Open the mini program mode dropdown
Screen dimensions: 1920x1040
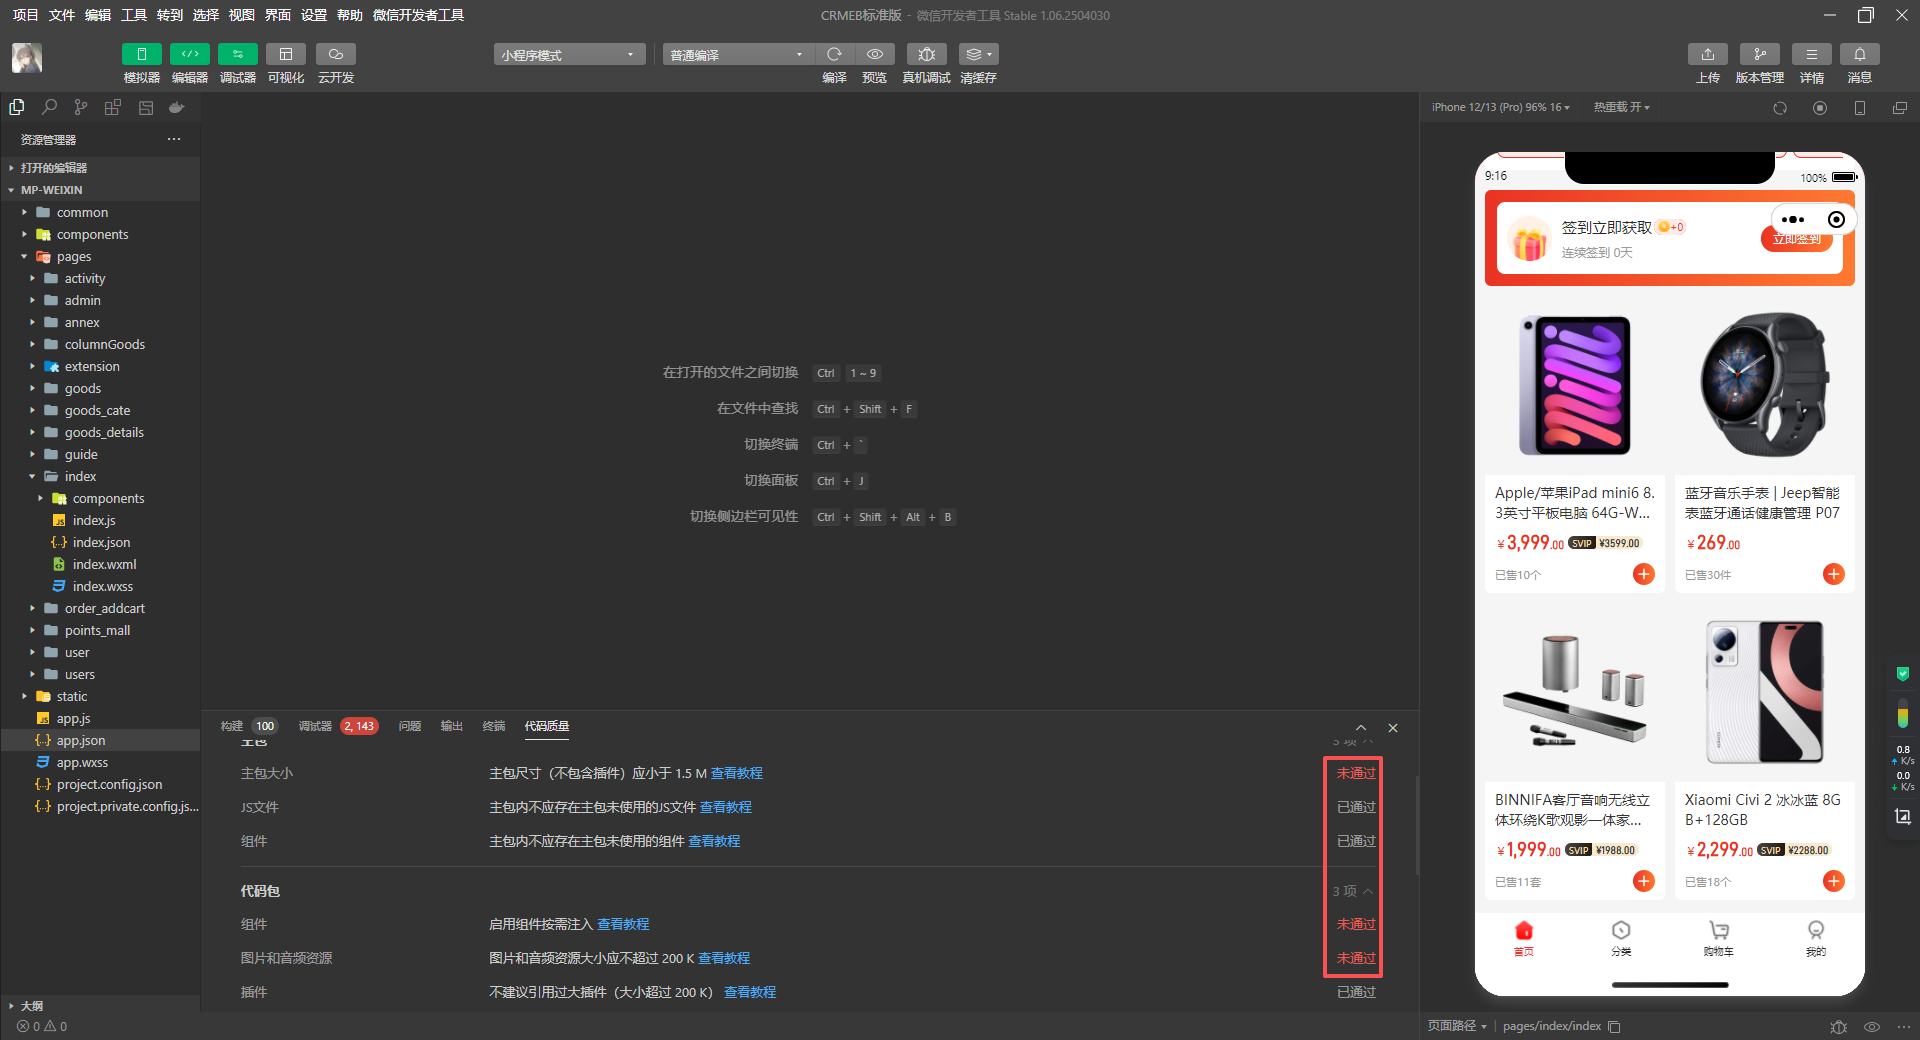tap(568, 55)
